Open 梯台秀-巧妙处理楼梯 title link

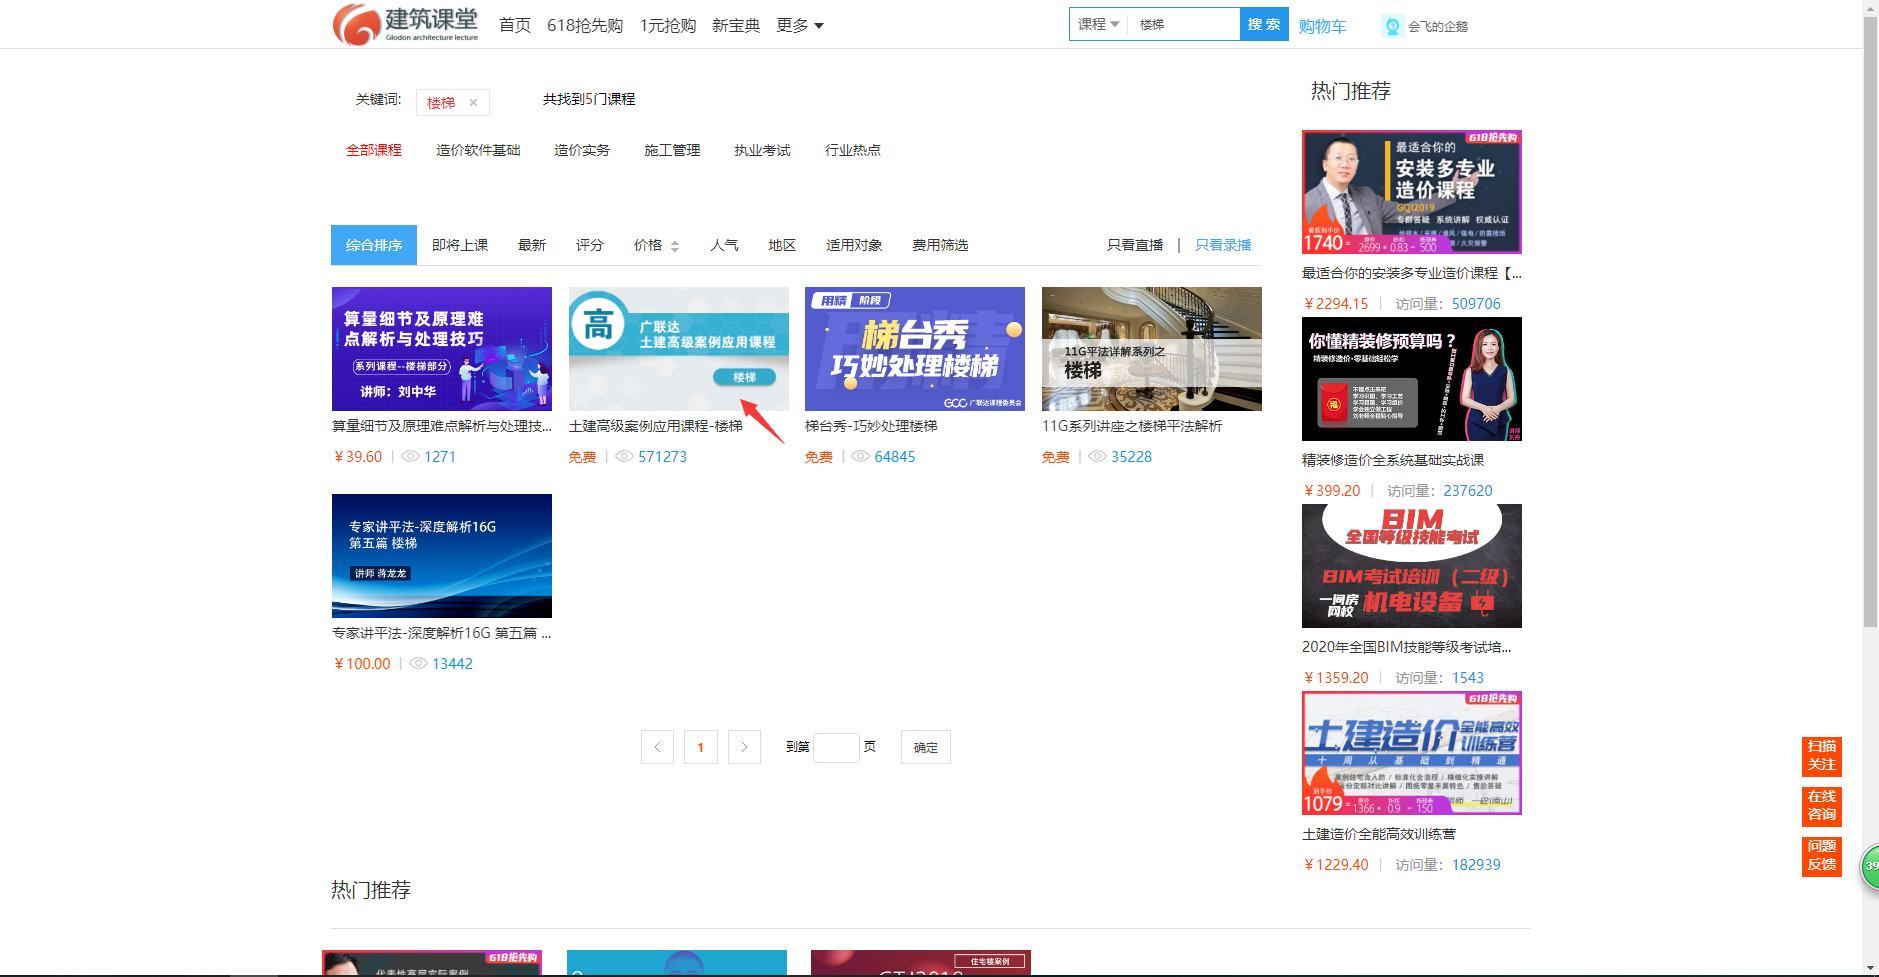tap(871, 426)
